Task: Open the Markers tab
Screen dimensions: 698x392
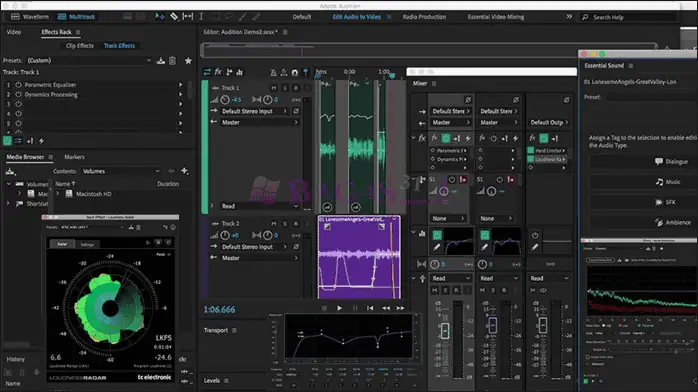Action: [x=74, y=157]
